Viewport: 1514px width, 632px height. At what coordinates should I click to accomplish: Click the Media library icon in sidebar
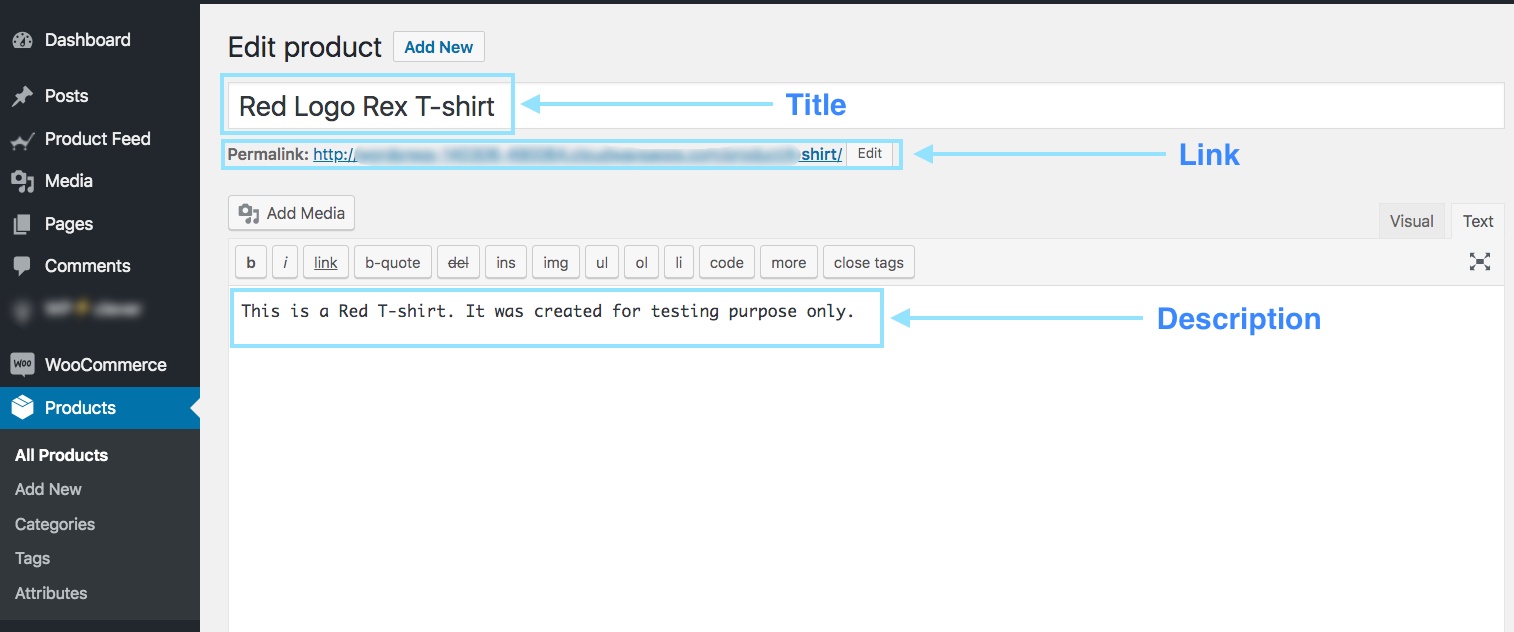pyautogui.click(x=22, y=182)
